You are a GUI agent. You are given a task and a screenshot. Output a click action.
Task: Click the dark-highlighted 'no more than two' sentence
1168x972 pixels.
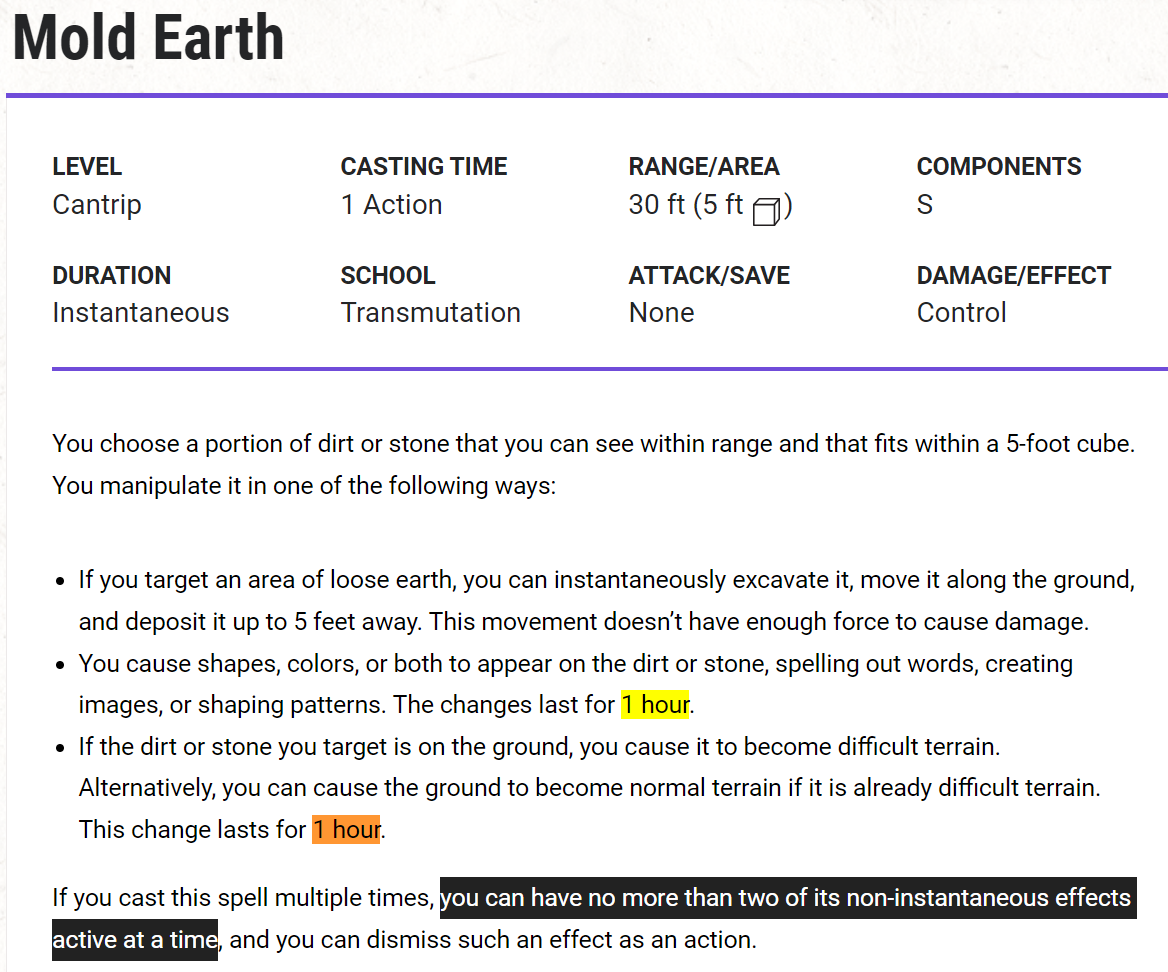click(x=788, y=898)
